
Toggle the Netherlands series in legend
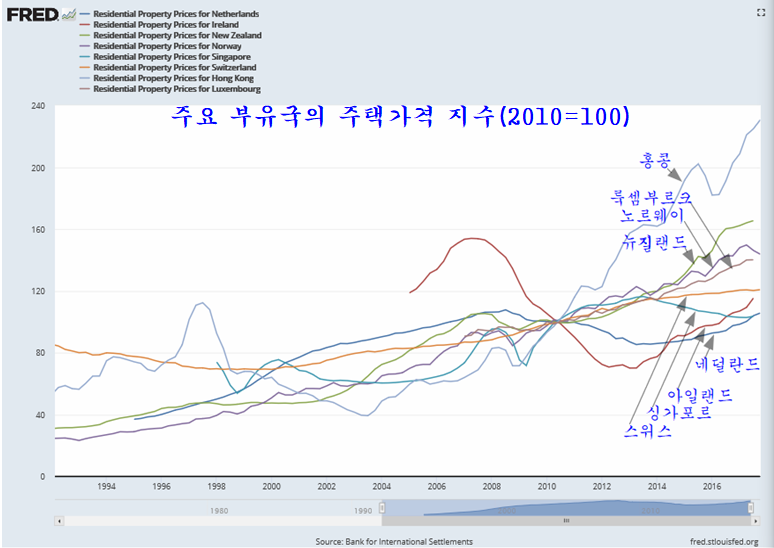(169, 14)
